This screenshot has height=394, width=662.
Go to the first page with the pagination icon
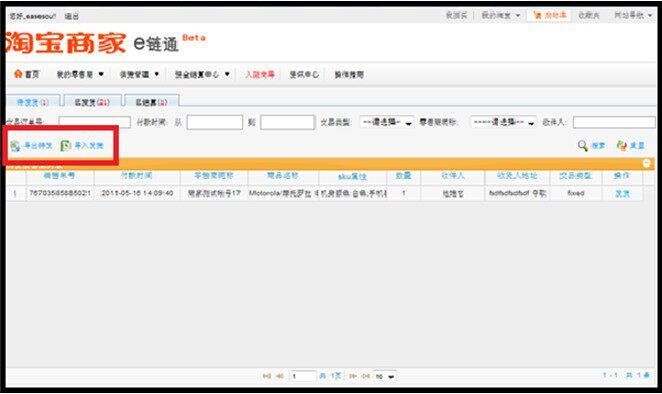266,376
